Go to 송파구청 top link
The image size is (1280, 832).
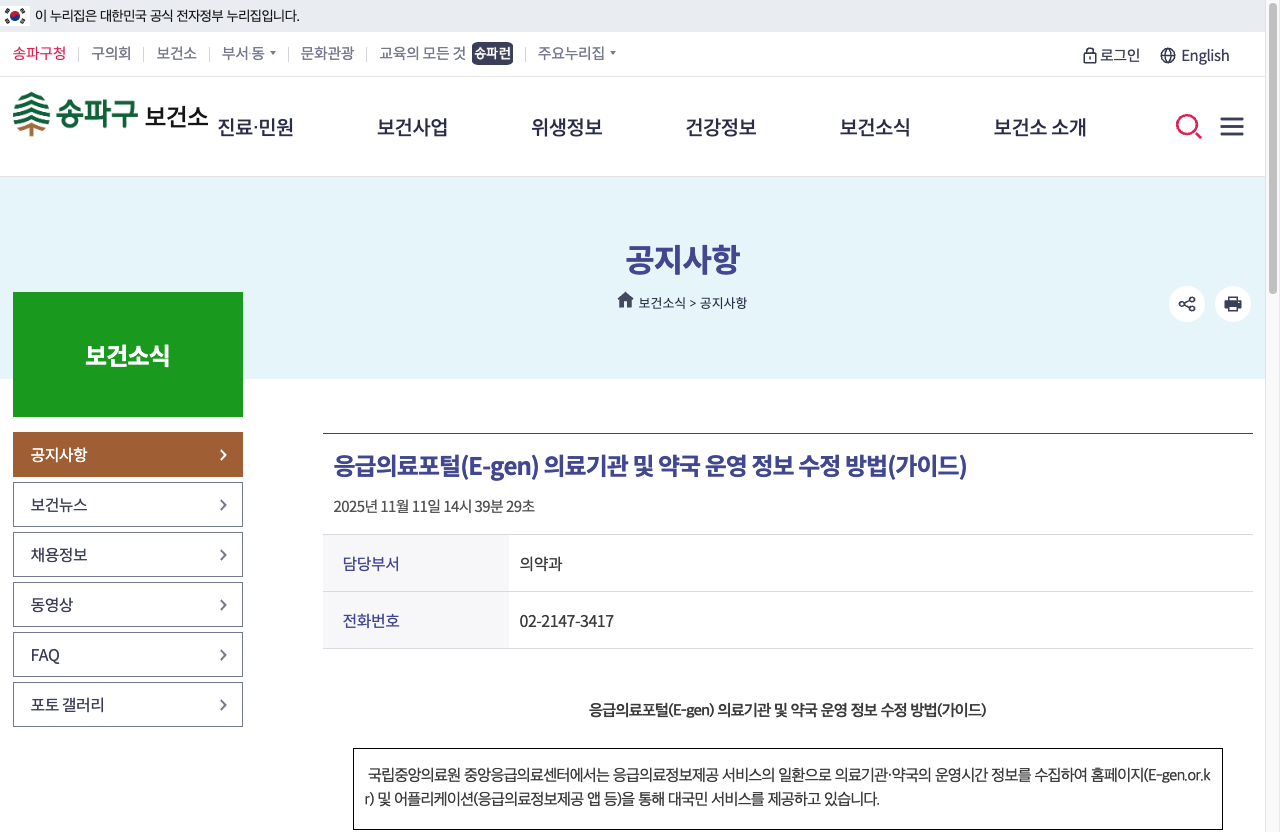click(39, 53)
